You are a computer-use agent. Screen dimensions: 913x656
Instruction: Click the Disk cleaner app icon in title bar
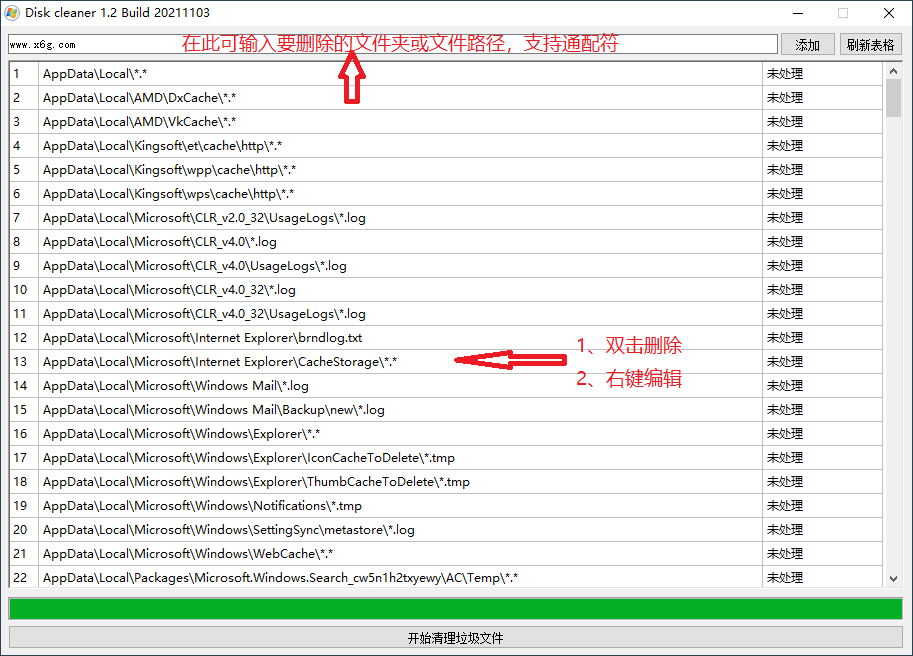[x=12, y=13]
